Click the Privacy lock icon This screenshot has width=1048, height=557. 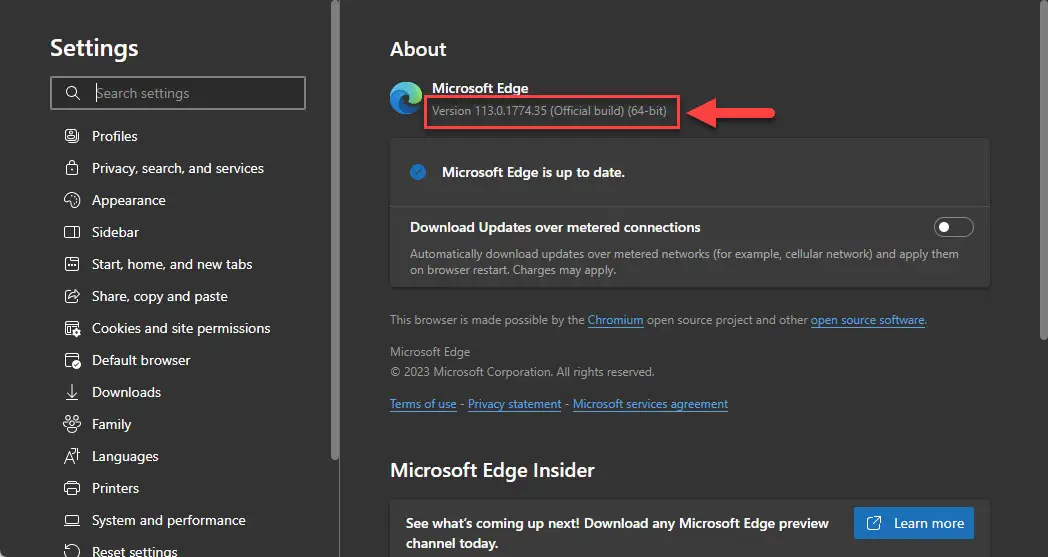[72, 168]
